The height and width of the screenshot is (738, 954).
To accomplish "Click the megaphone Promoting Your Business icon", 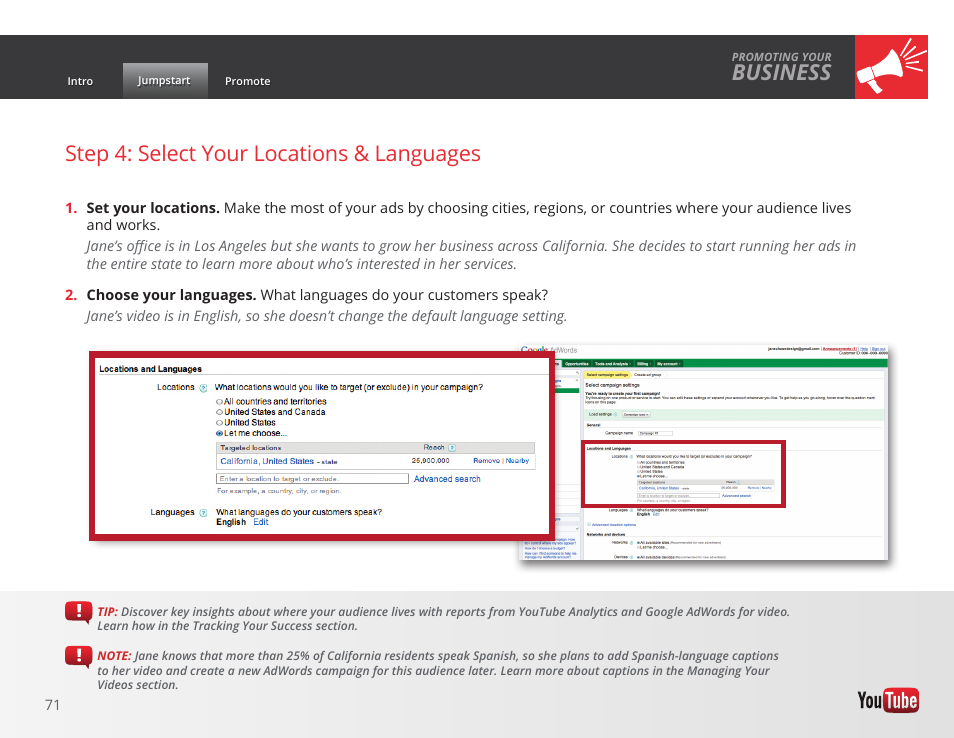I will tap(891, 67).
